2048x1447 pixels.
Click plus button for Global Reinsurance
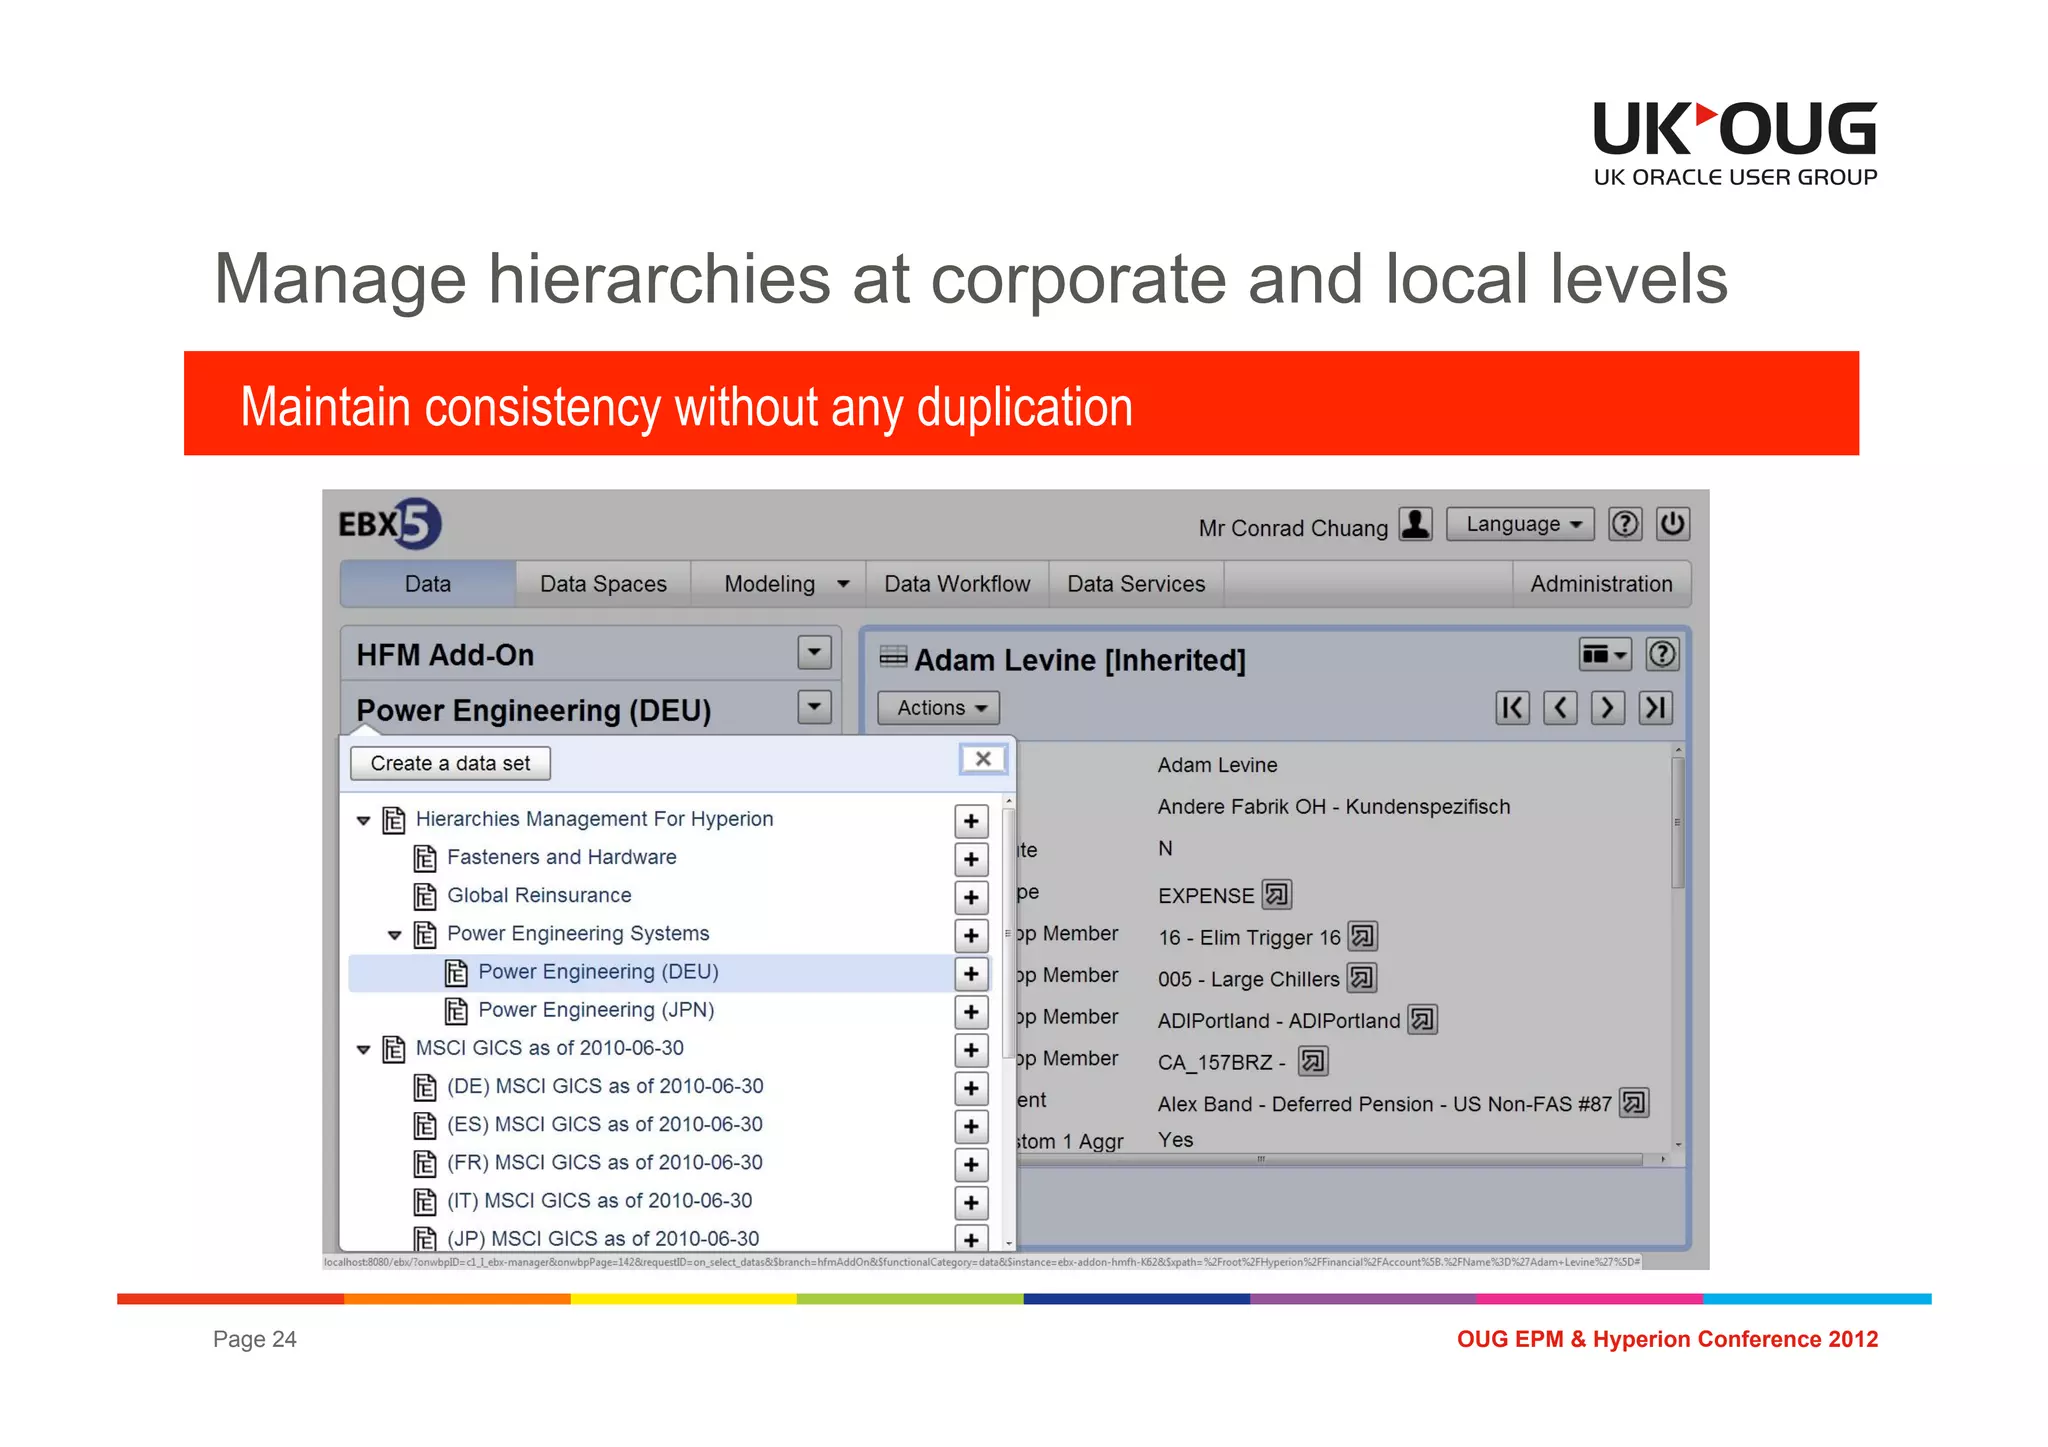pos(971,897)
